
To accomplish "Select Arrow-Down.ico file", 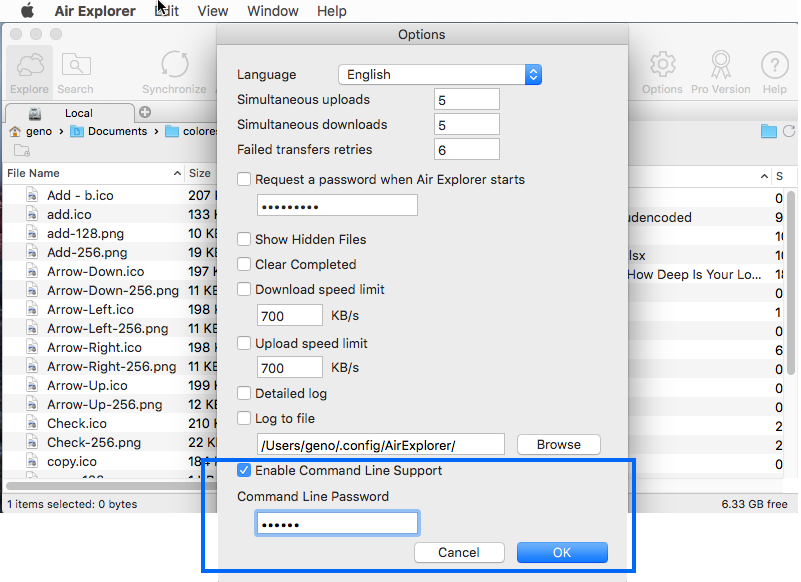I will click(96, 271).
